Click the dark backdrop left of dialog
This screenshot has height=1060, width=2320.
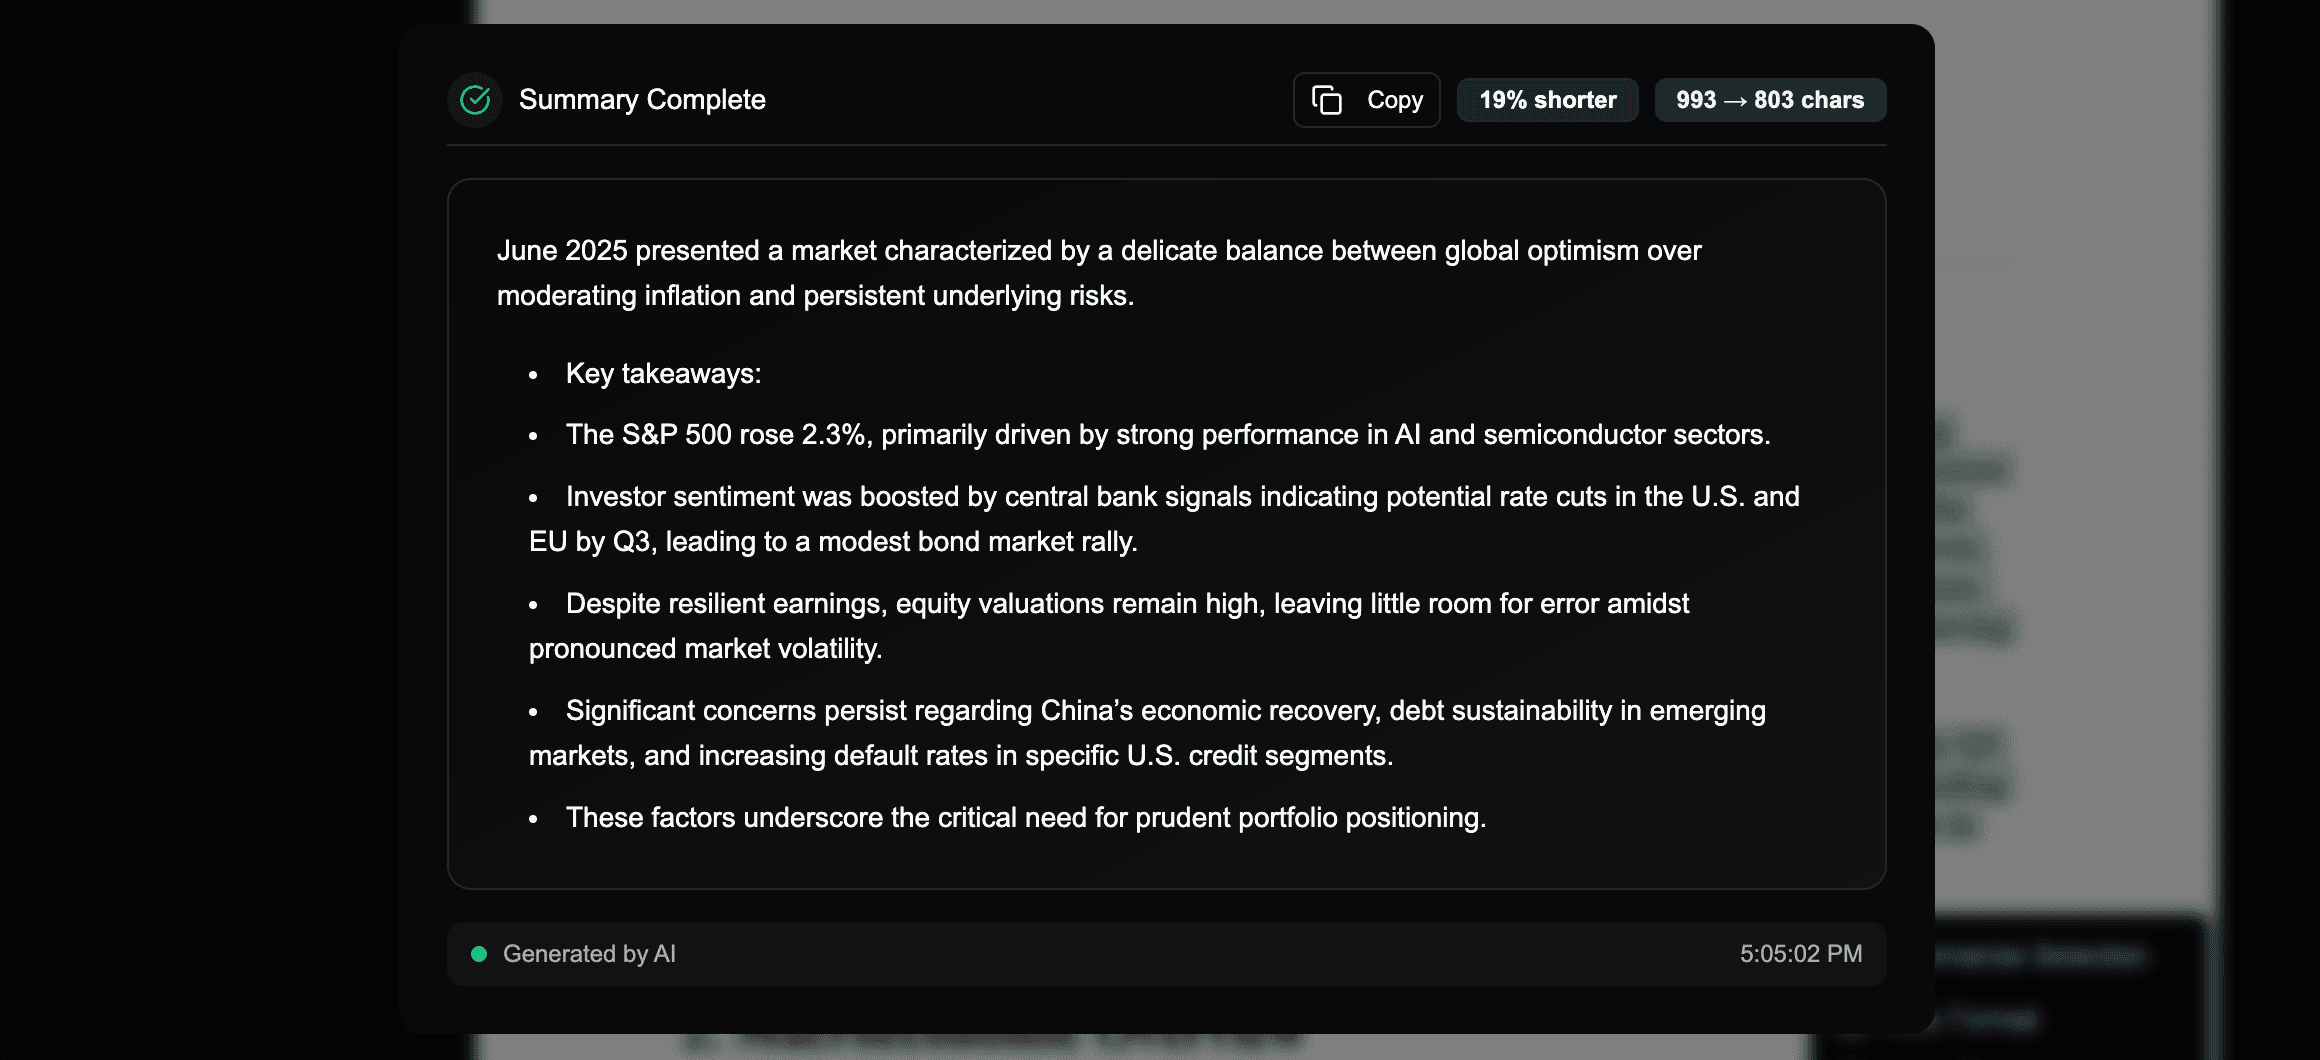click(x=200, y=500)
